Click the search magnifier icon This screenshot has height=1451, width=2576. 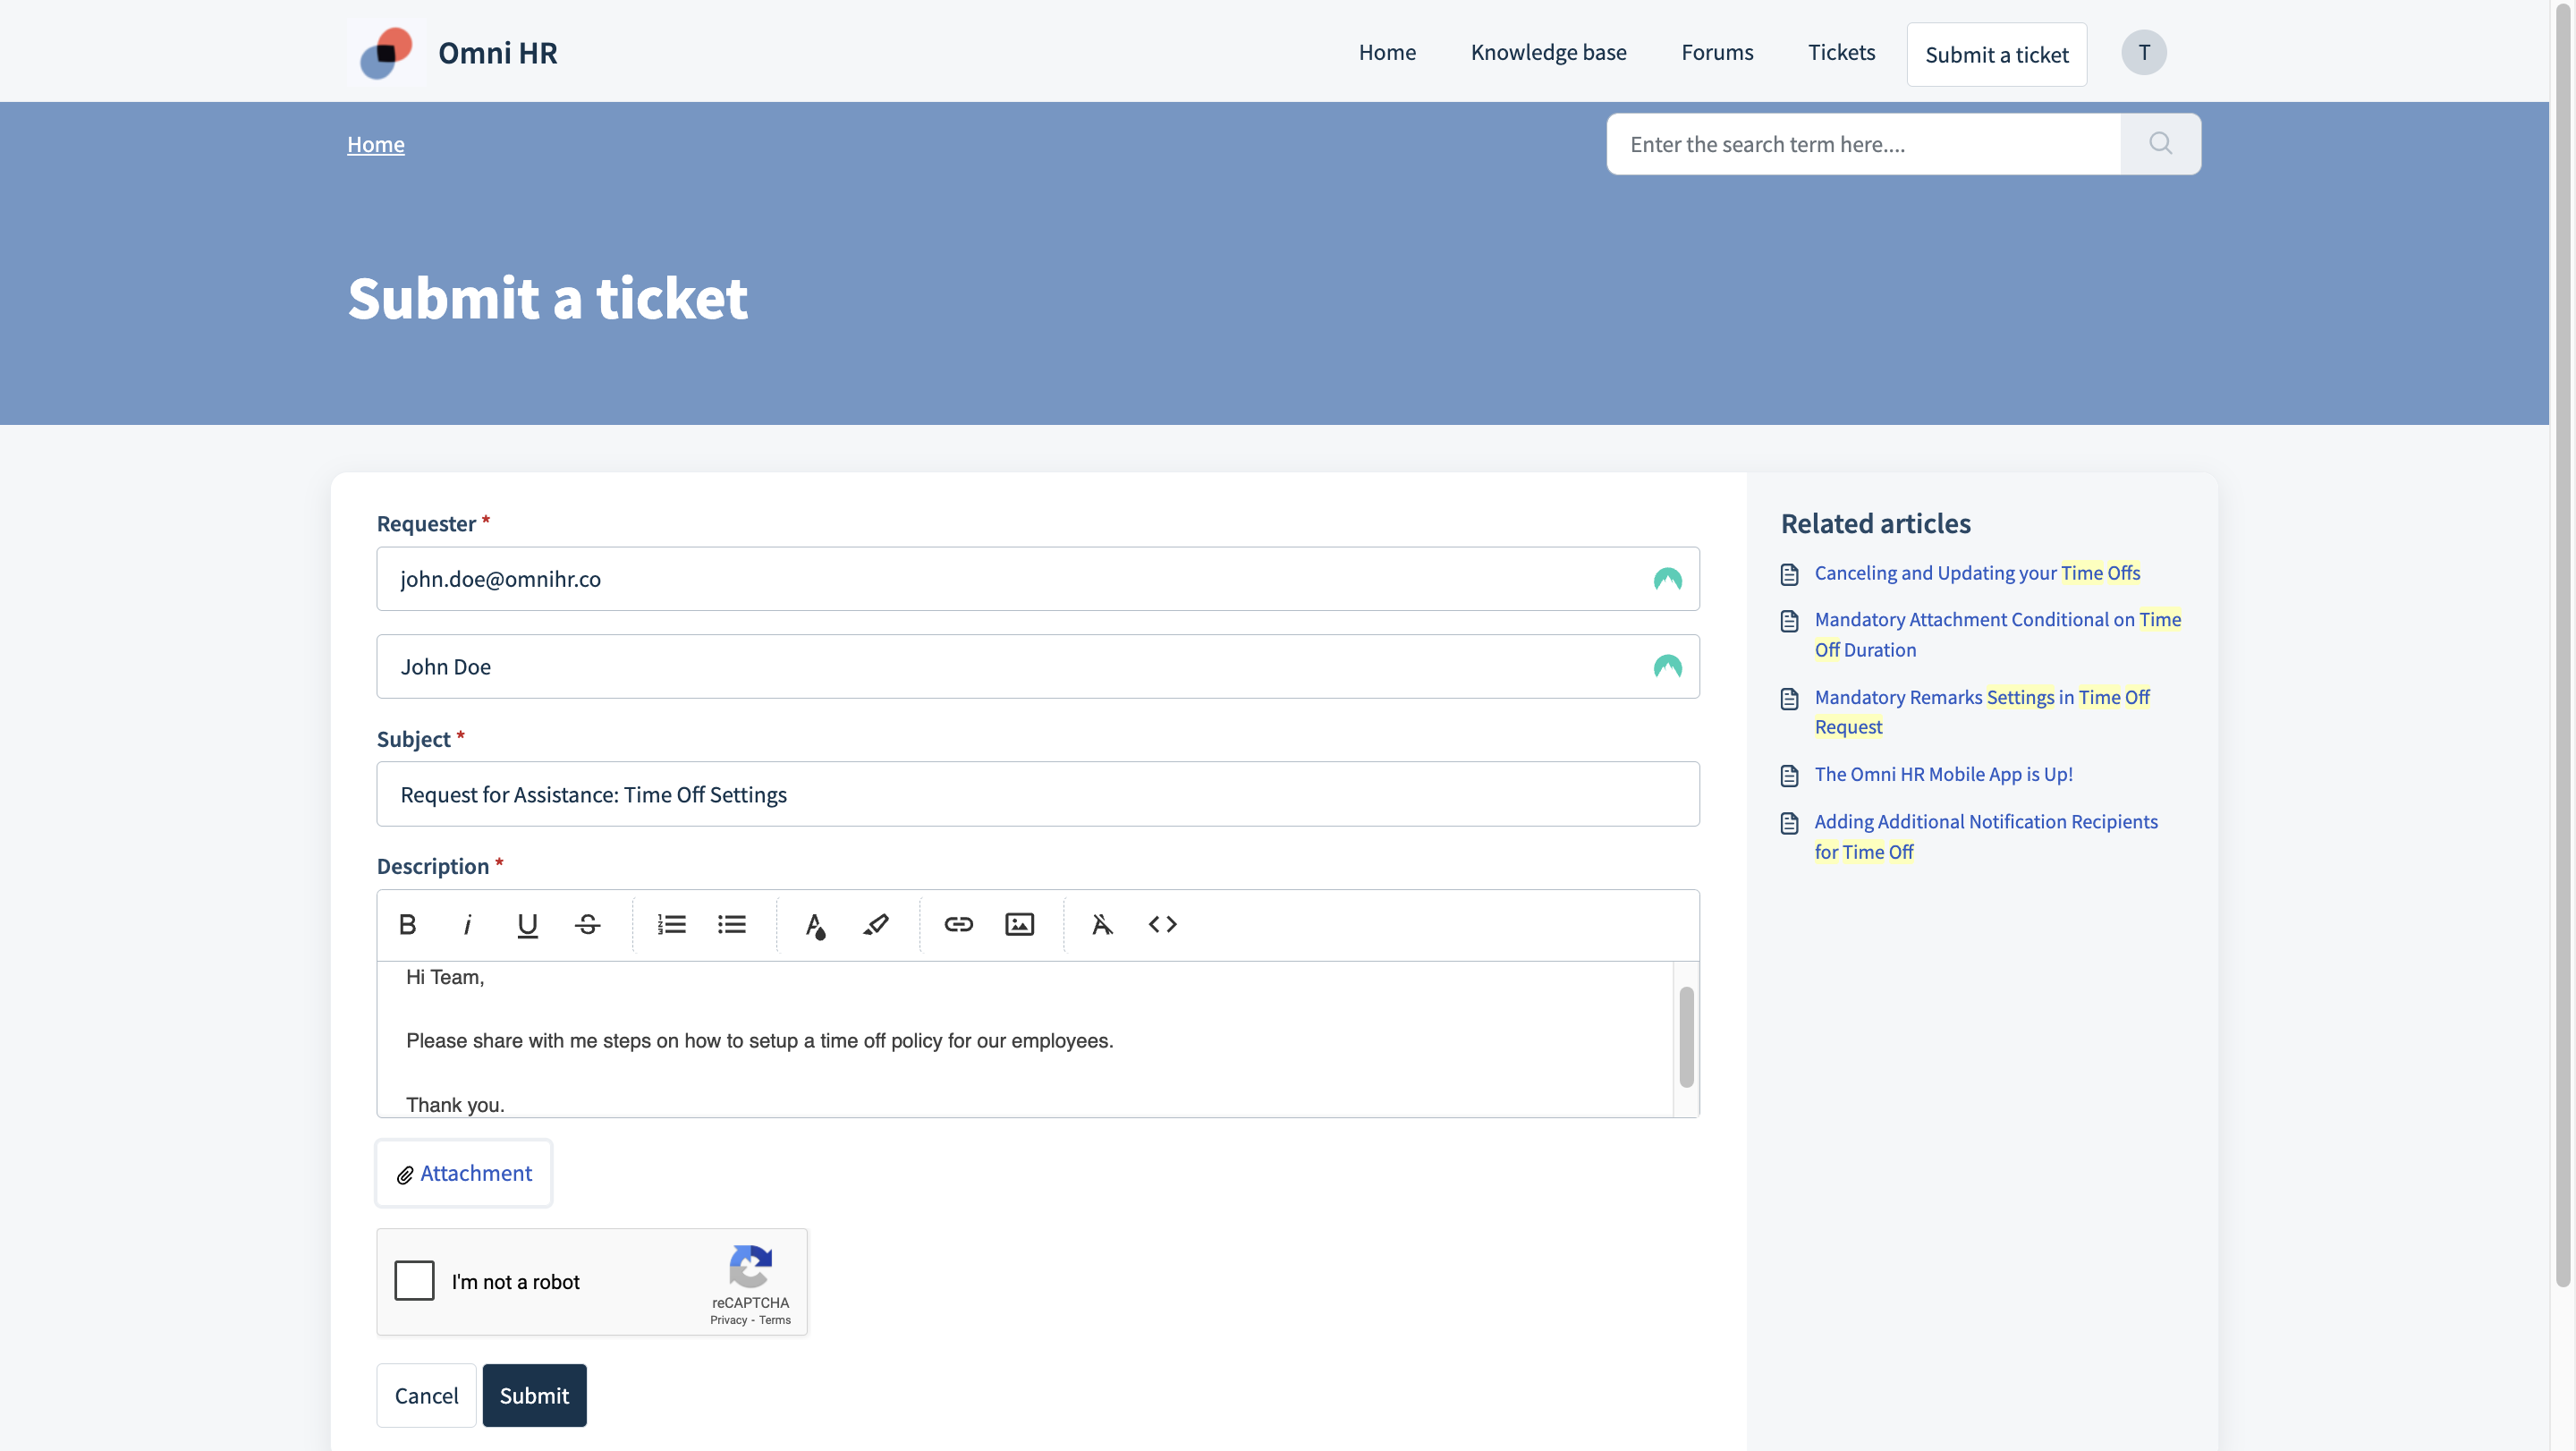[2160, 144]
